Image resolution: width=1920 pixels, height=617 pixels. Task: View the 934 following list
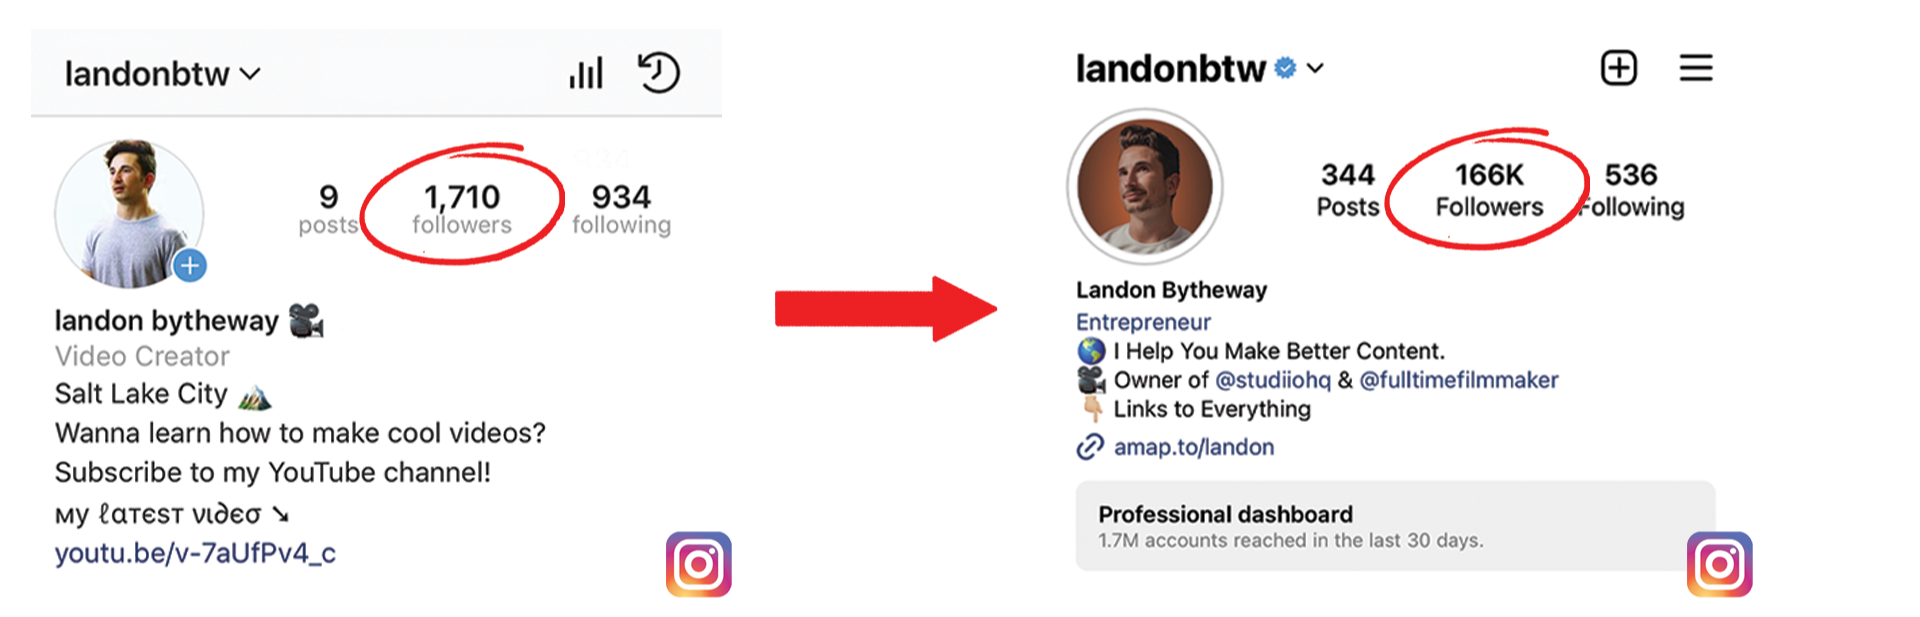(621, 209)
